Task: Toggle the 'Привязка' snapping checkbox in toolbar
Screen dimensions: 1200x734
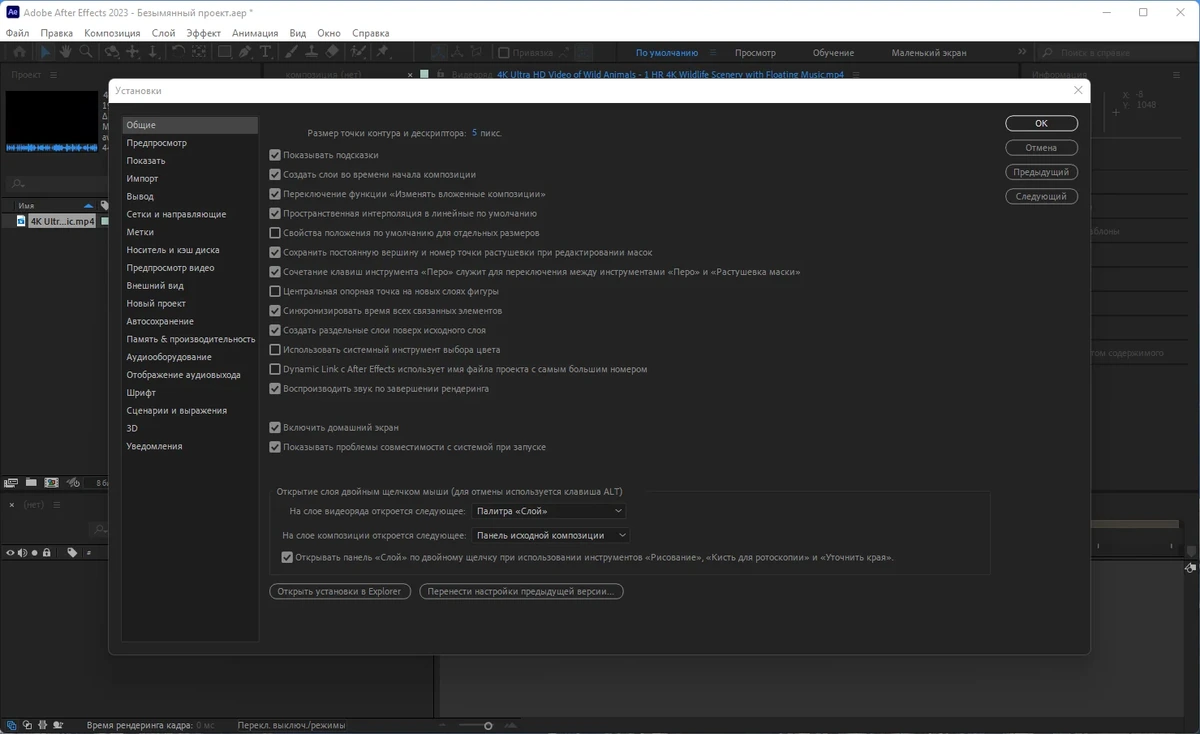Action: click(504, 52)
